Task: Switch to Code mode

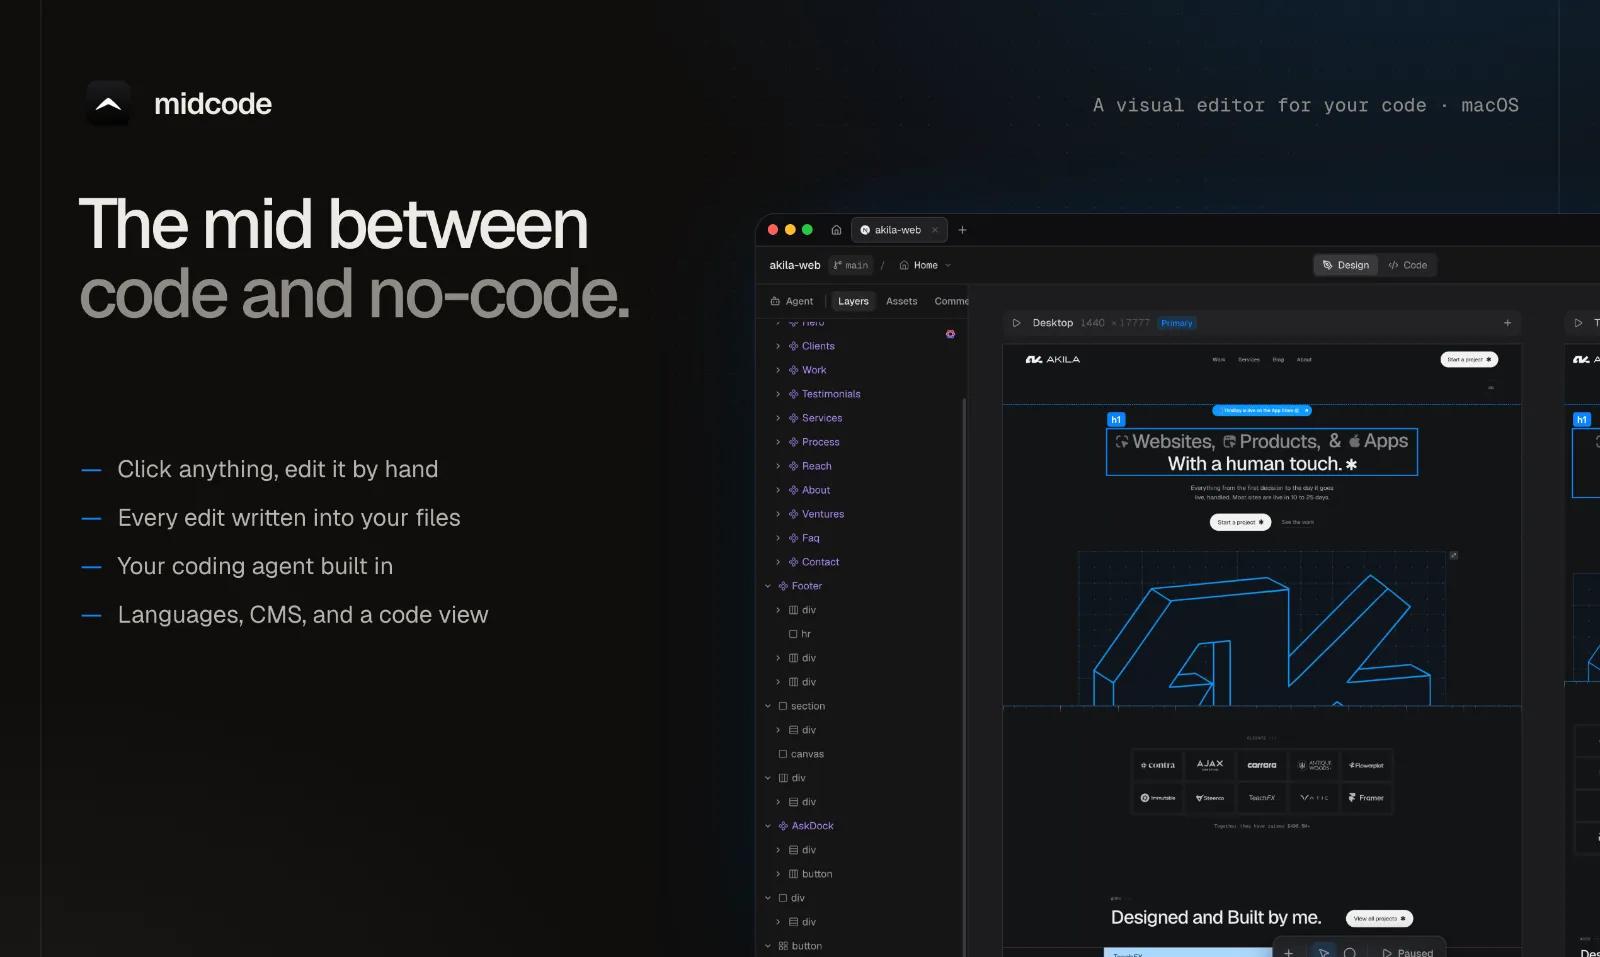Action: coord(1408,265)
